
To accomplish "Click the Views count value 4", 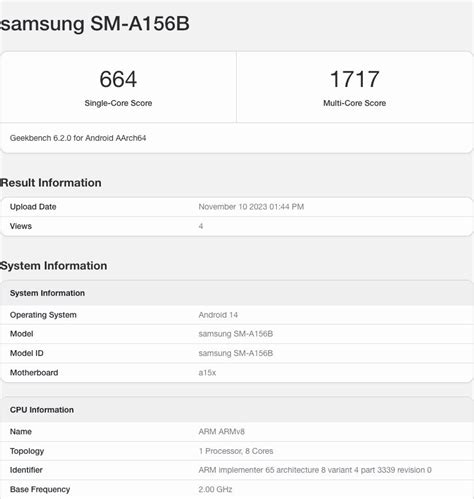I will pyautogui.click(x=201, y=226).
